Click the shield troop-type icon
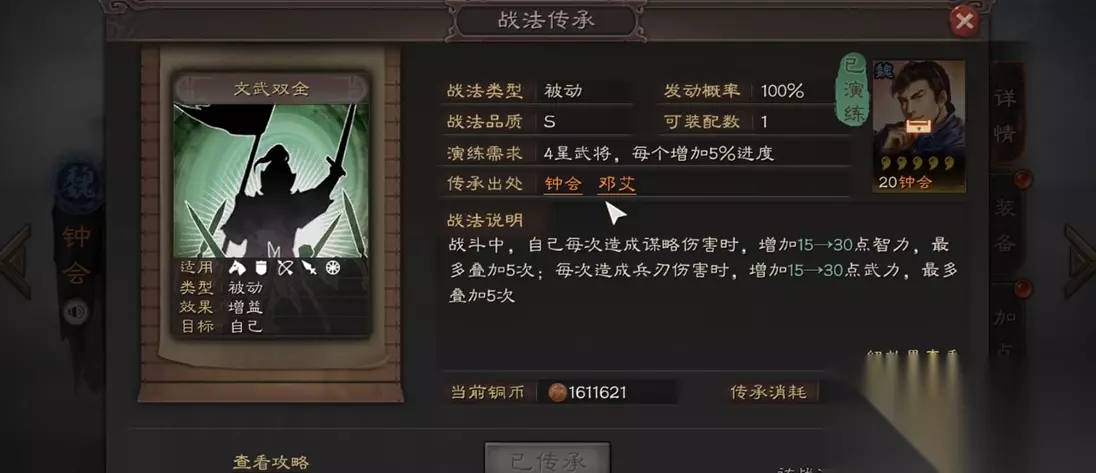This screenshot has height=473, width=1096. tap(261, 268)
